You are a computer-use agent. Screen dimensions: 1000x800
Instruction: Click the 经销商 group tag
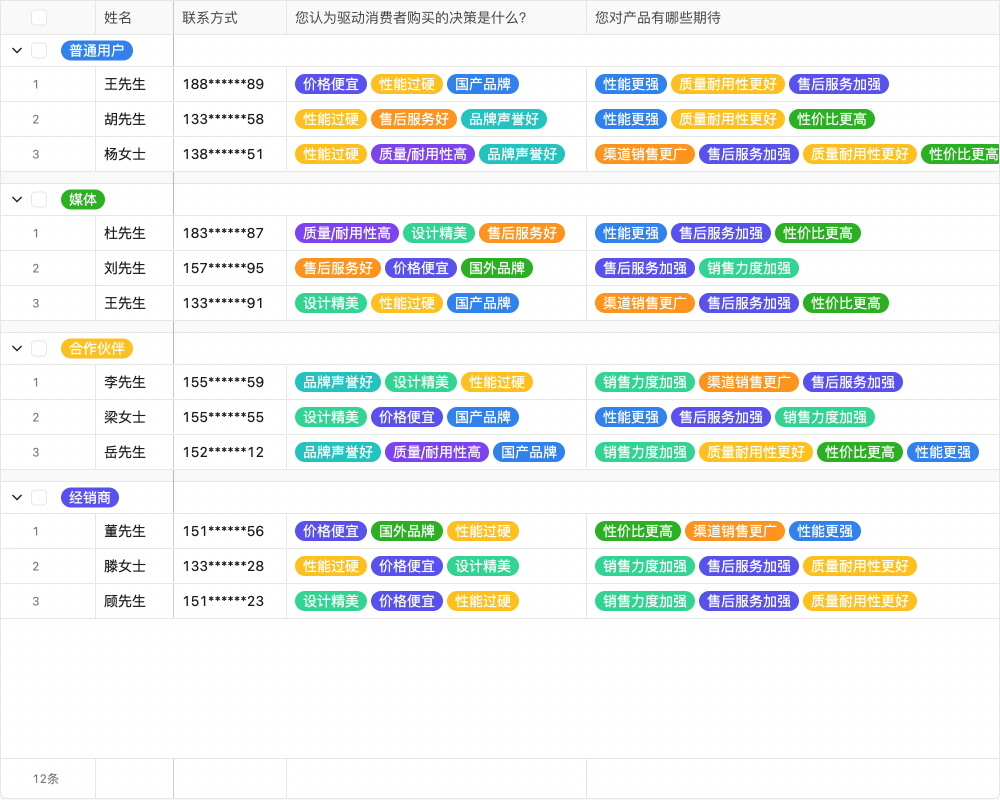[x=89, y=496]
